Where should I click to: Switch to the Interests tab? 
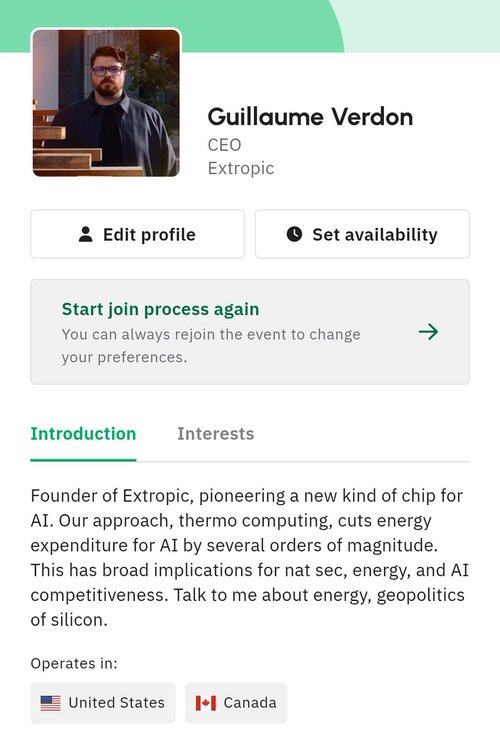[215, 434]
